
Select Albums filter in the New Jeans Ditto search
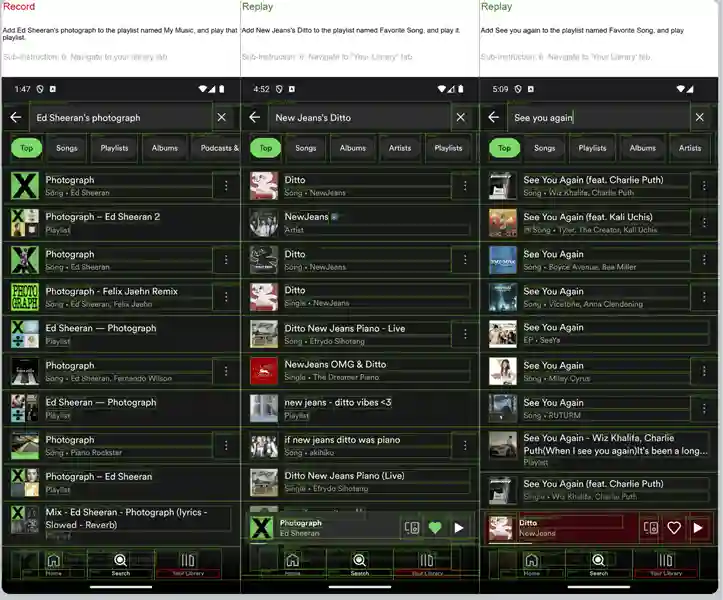pos(353,148)
